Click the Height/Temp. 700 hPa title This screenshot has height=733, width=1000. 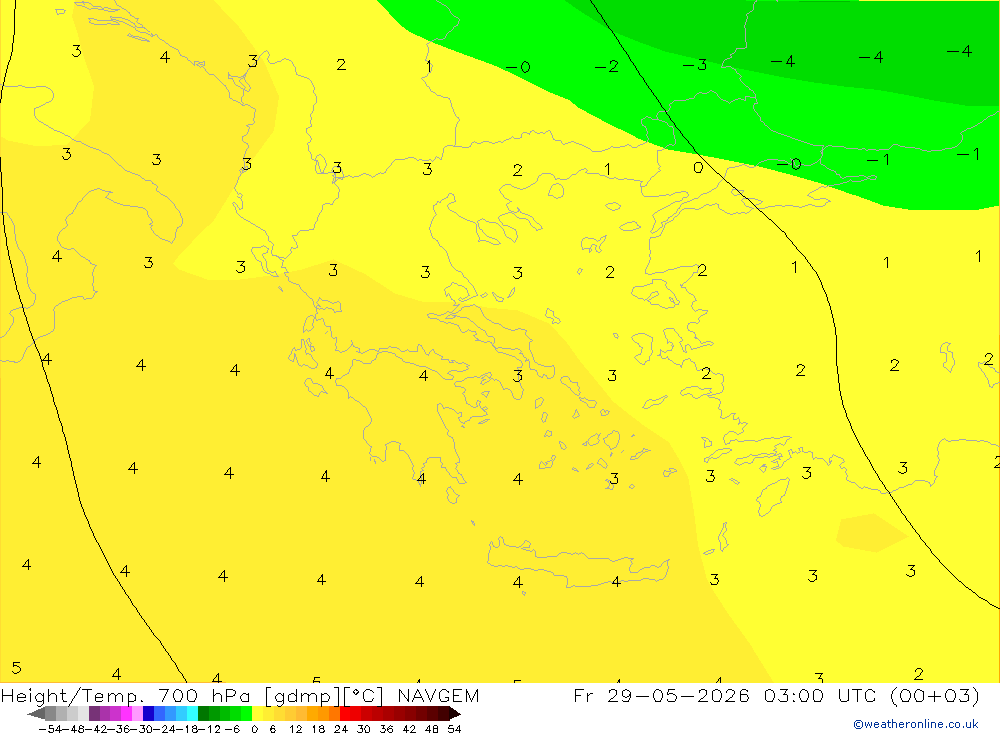(x=126, y=696)
